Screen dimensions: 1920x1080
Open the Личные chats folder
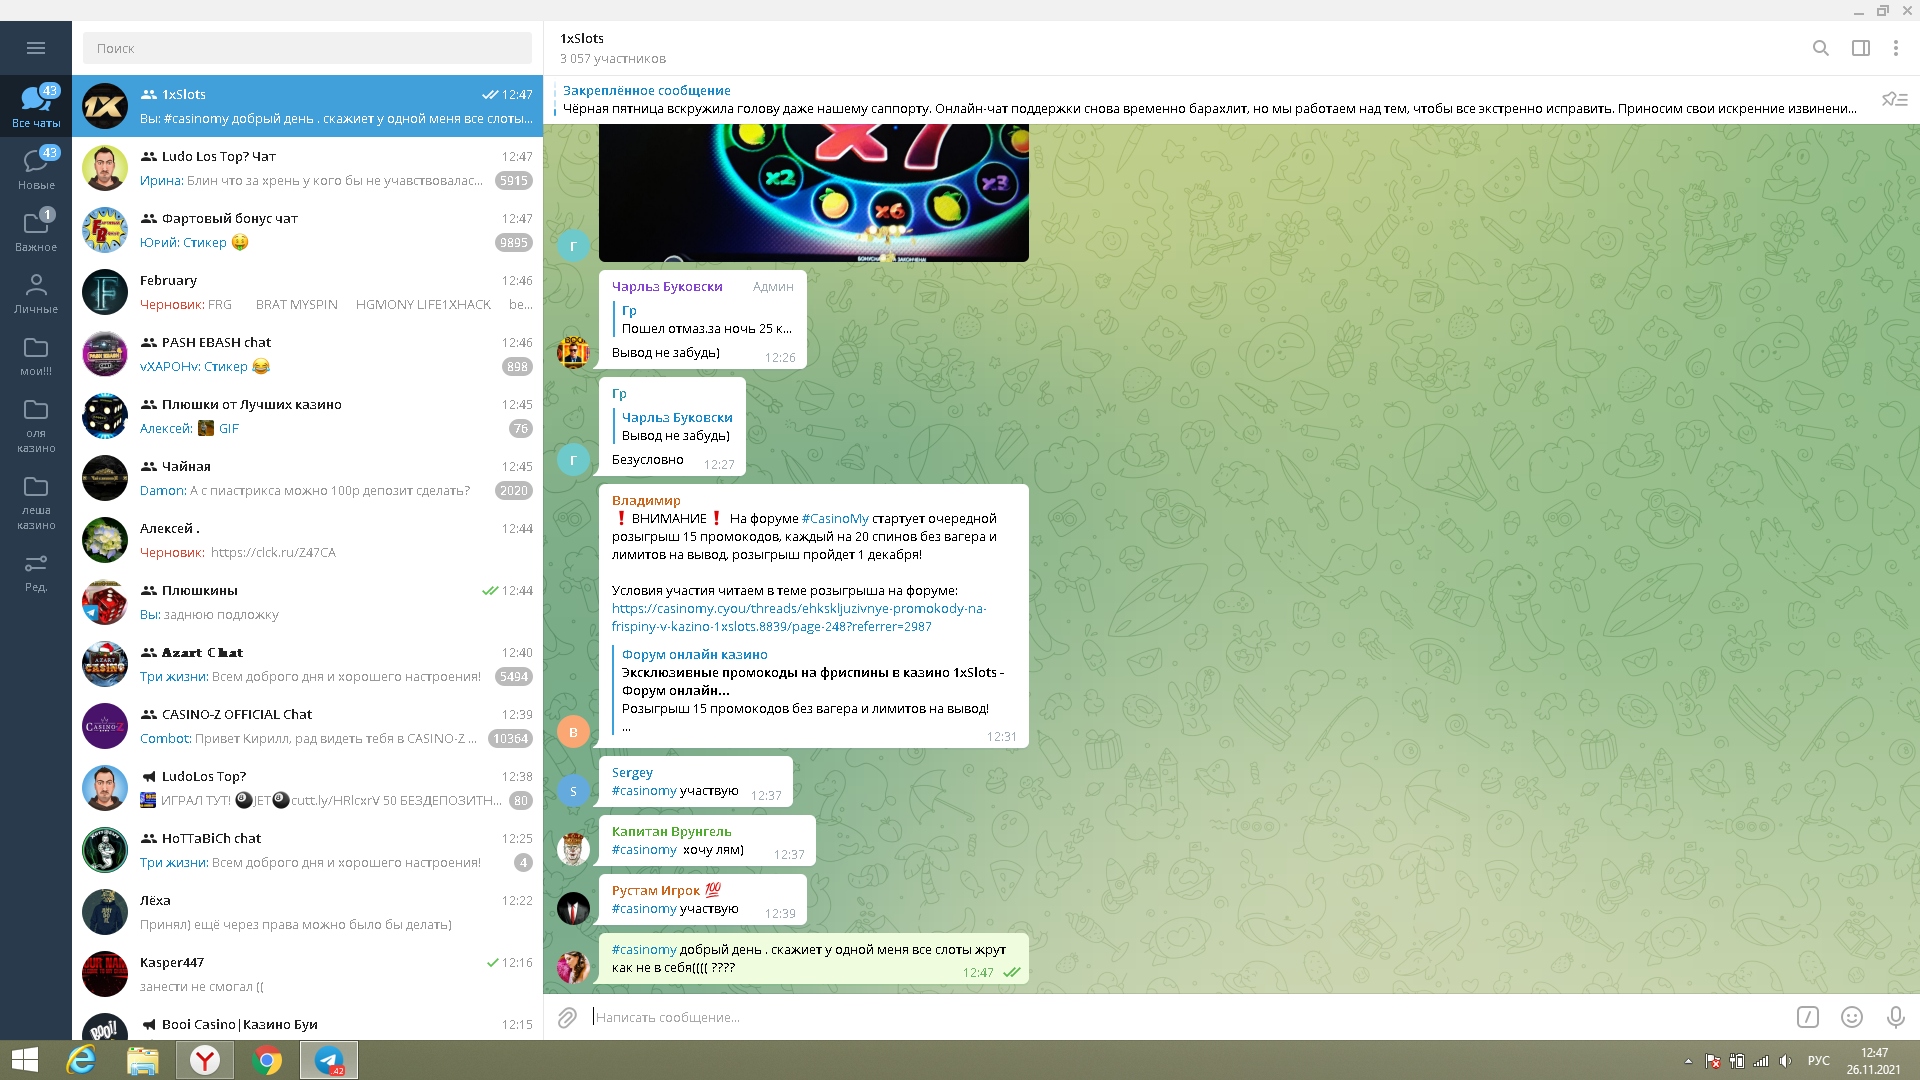pos(36,292)
